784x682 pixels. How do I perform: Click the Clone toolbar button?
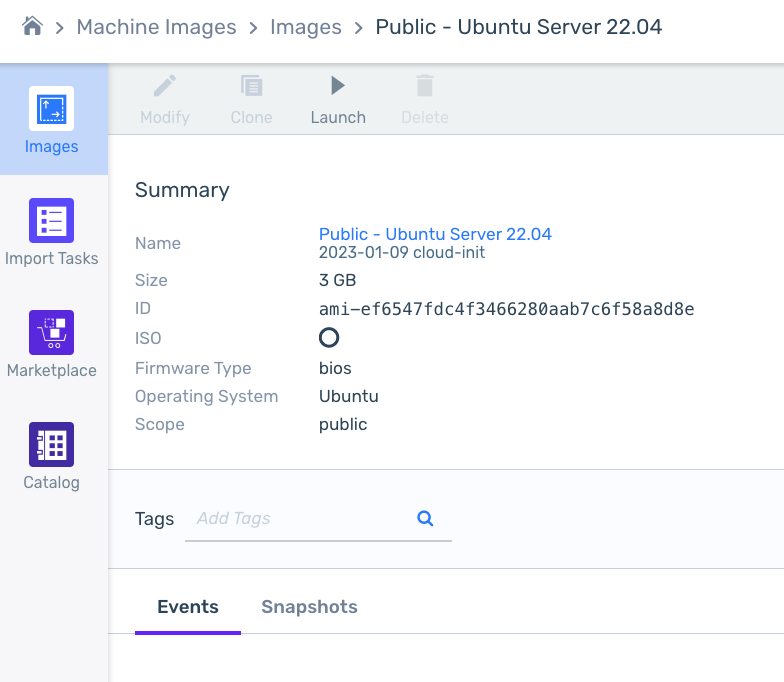coord(252,100)
